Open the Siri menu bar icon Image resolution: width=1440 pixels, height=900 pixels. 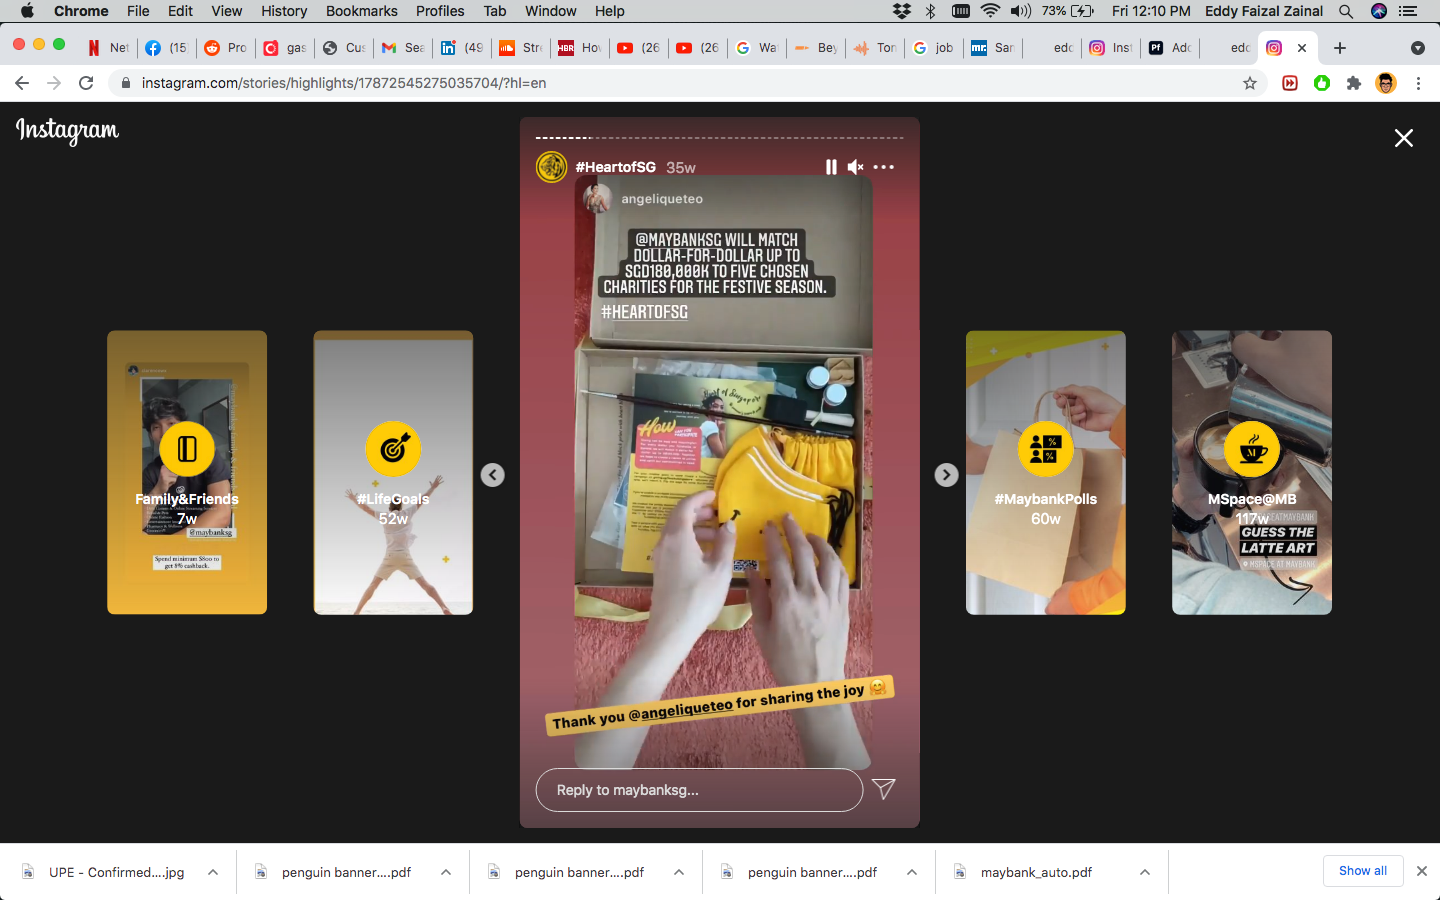pyautogui.click(x=1379, y=11)
